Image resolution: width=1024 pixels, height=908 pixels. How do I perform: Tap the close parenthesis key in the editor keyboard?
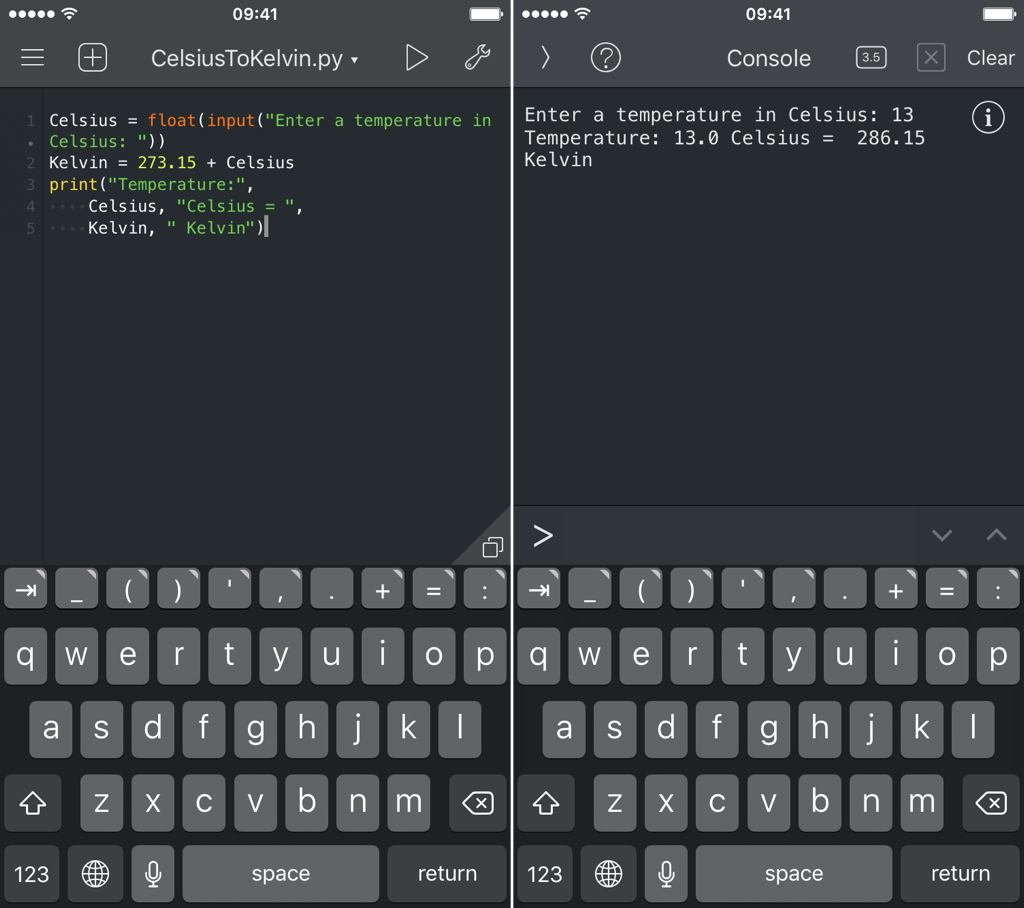(178, 590)
